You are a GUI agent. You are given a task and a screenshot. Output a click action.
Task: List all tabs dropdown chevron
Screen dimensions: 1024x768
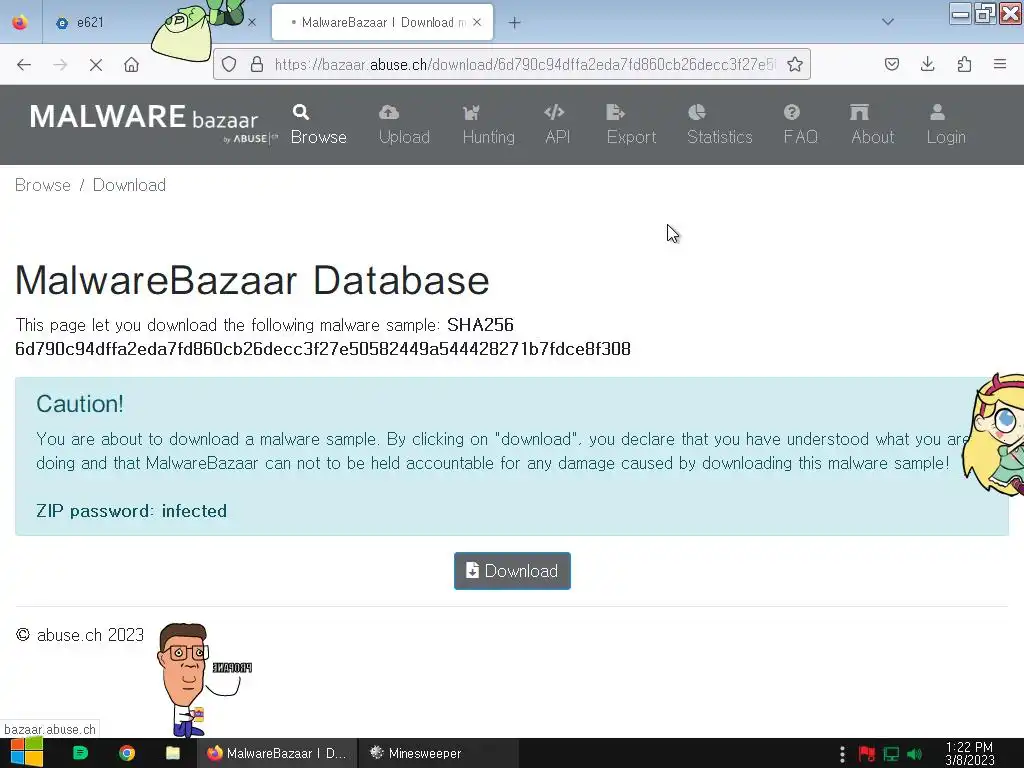888,22
